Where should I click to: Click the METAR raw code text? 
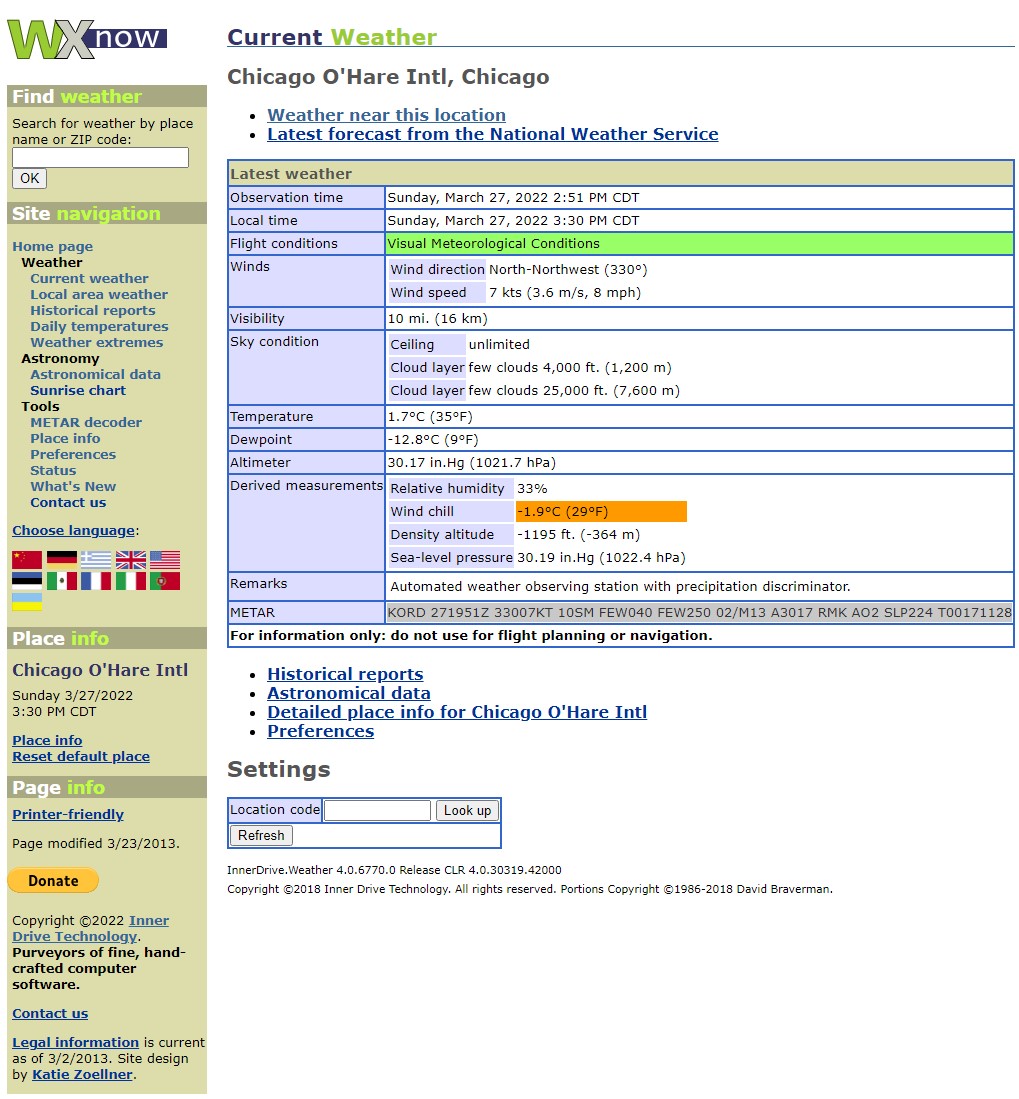[x=699, y=613]
